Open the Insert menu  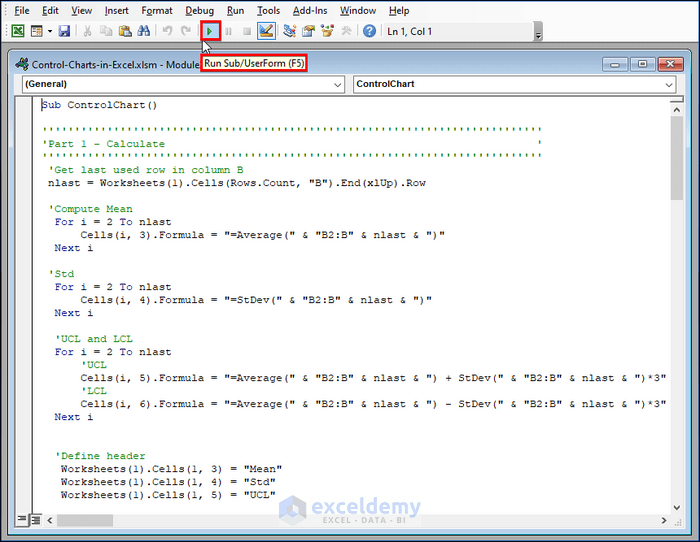tap(117, 10)
